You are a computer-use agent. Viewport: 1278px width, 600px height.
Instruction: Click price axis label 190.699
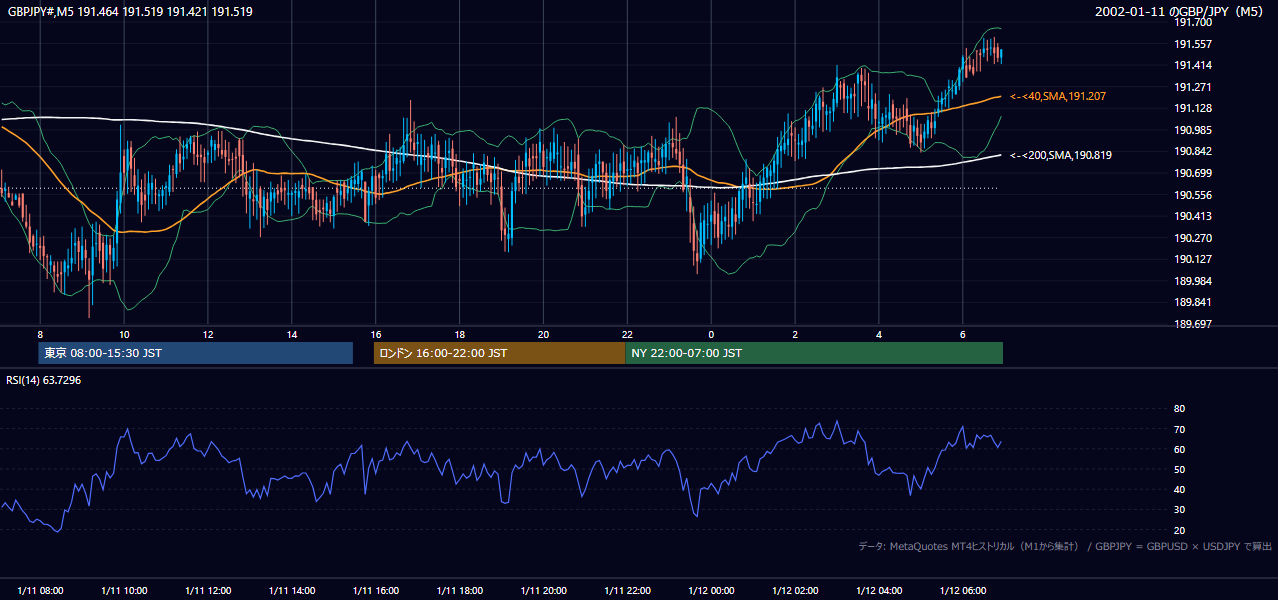pyautogui.click(x=1193, y=173)
